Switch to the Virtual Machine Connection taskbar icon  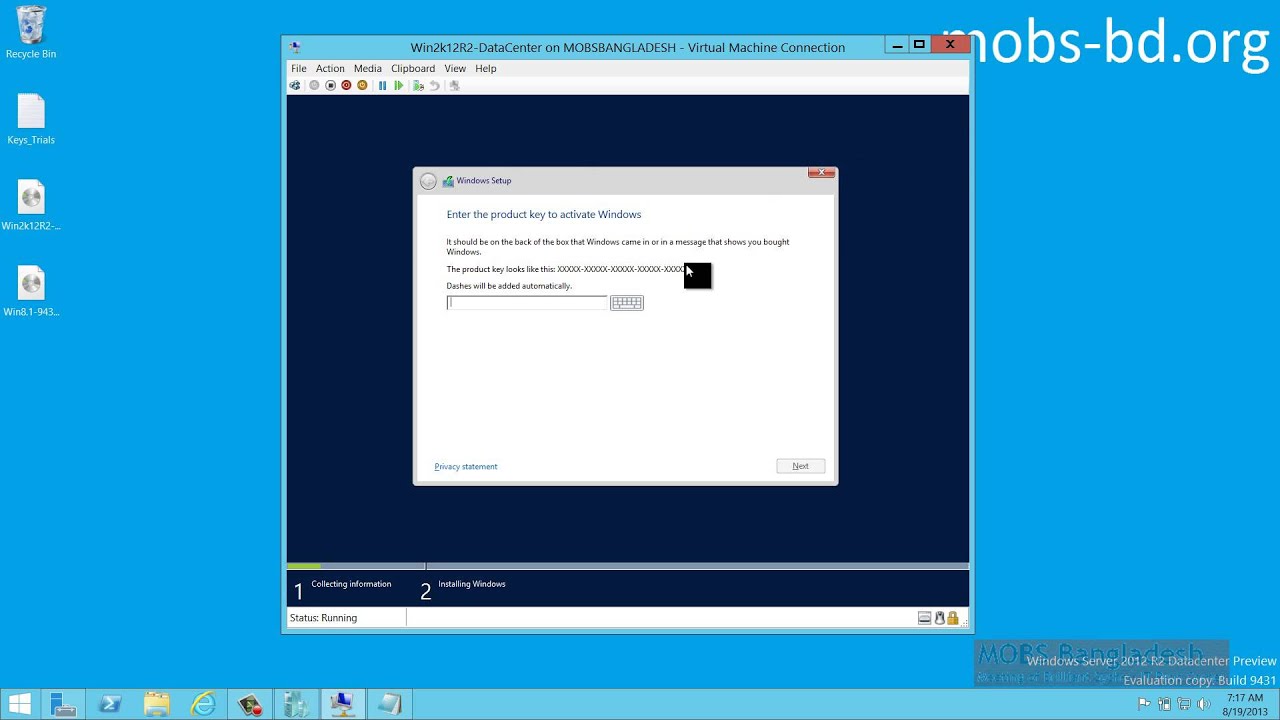tap(342, 704)
